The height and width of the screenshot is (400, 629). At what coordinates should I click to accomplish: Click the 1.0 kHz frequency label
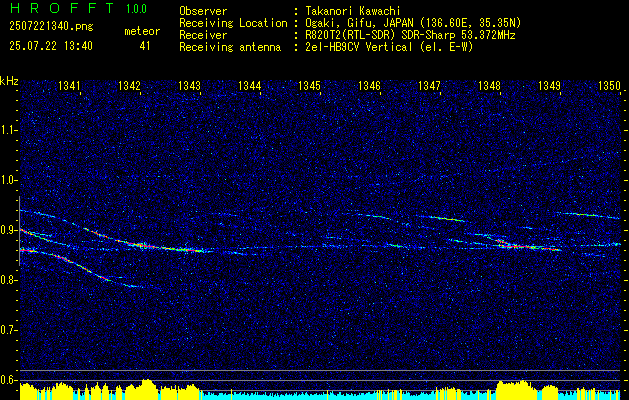(x=7, y=181)
